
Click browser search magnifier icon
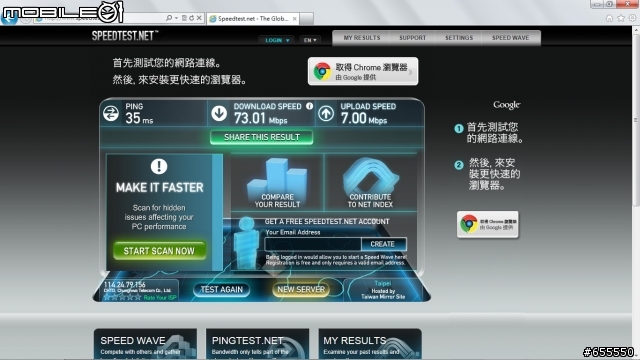169,18
